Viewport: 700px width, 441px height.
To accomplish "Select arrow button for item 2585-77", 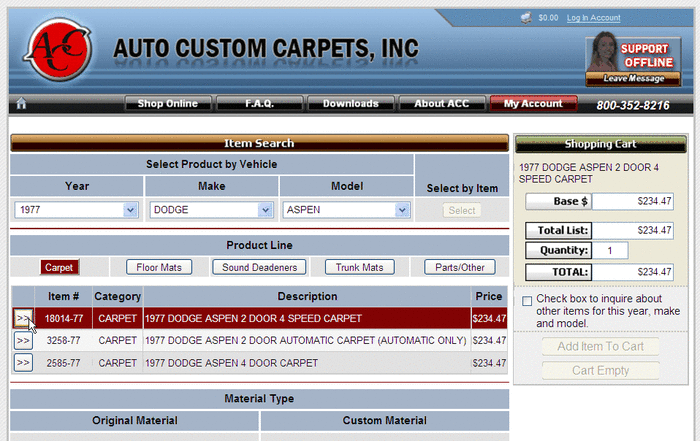I will pos(23,362).
